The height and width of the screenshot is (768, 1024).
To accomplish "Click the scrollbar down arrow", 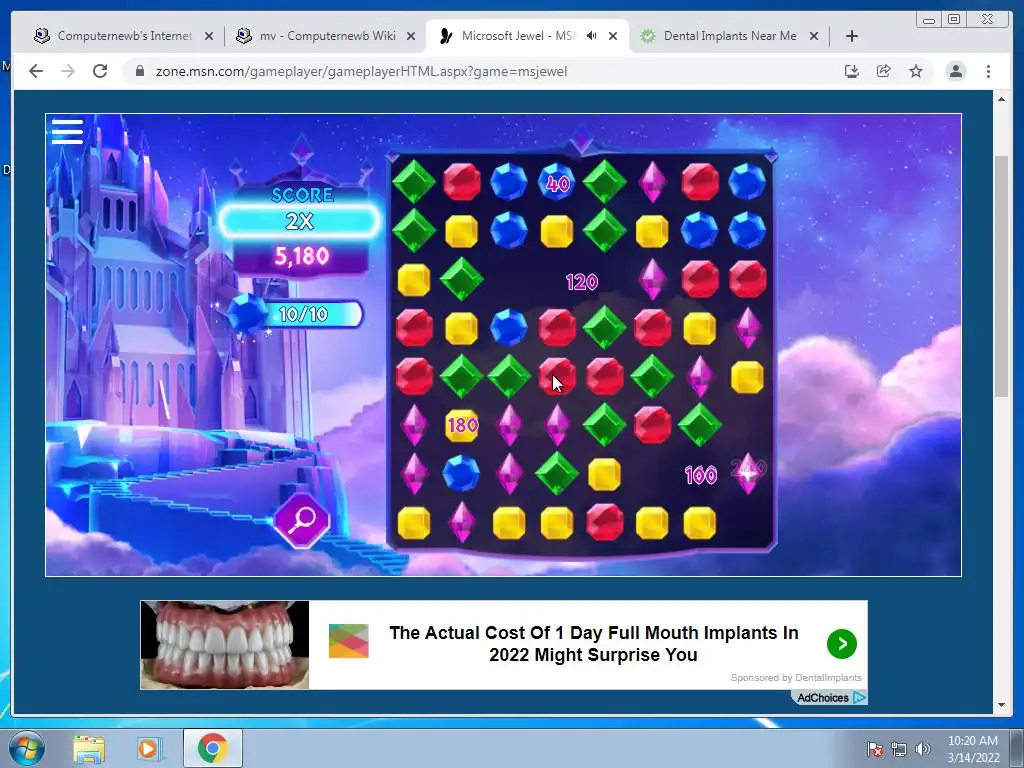I will pyautogui.click(x=1000, y=705).
